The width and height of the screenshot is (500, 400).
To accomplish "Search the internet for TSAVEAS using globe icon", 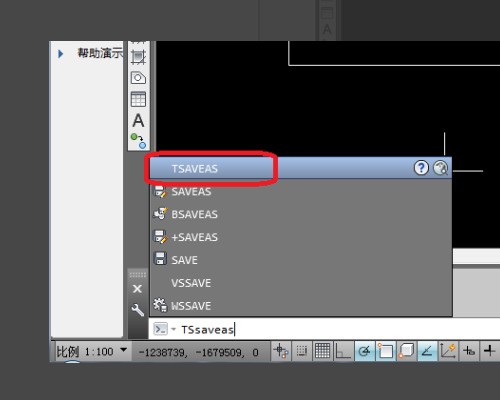I will (x=440, y=168).
